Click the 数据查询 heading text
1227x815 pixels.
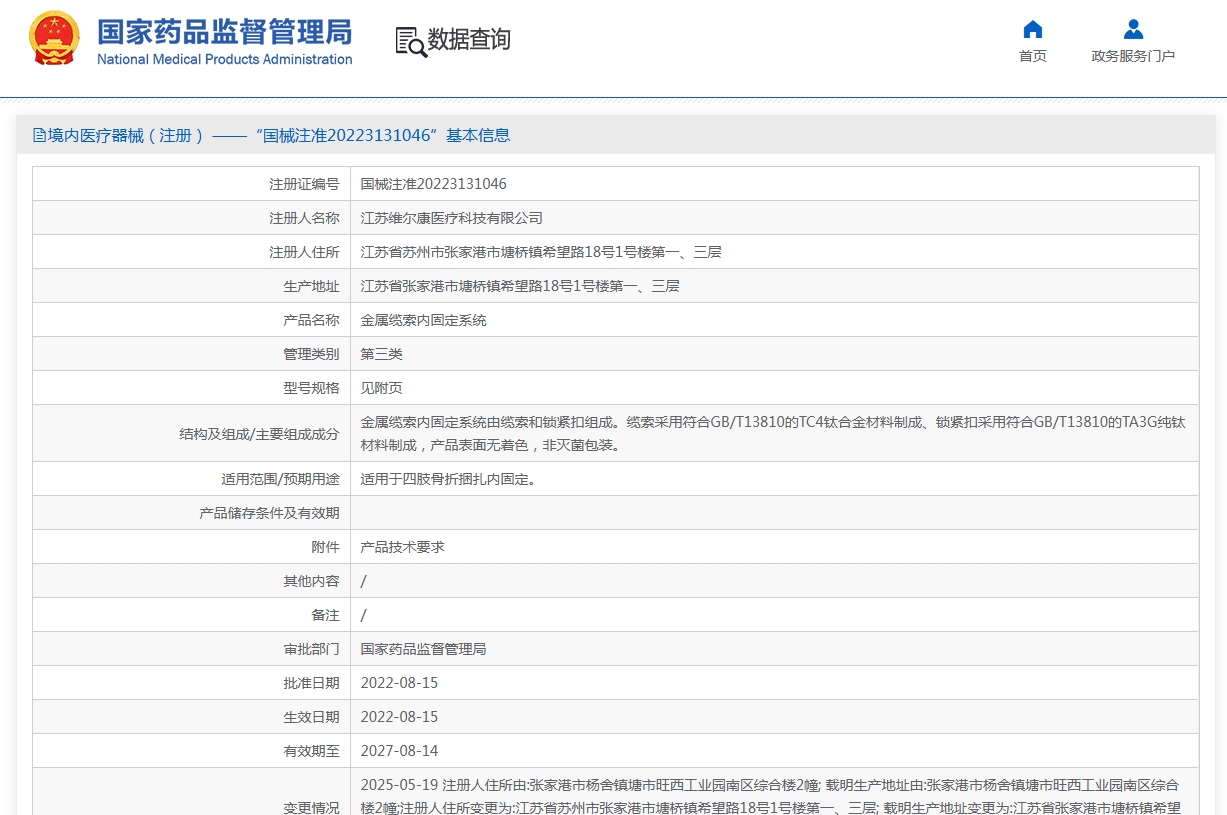coord(469,40)
